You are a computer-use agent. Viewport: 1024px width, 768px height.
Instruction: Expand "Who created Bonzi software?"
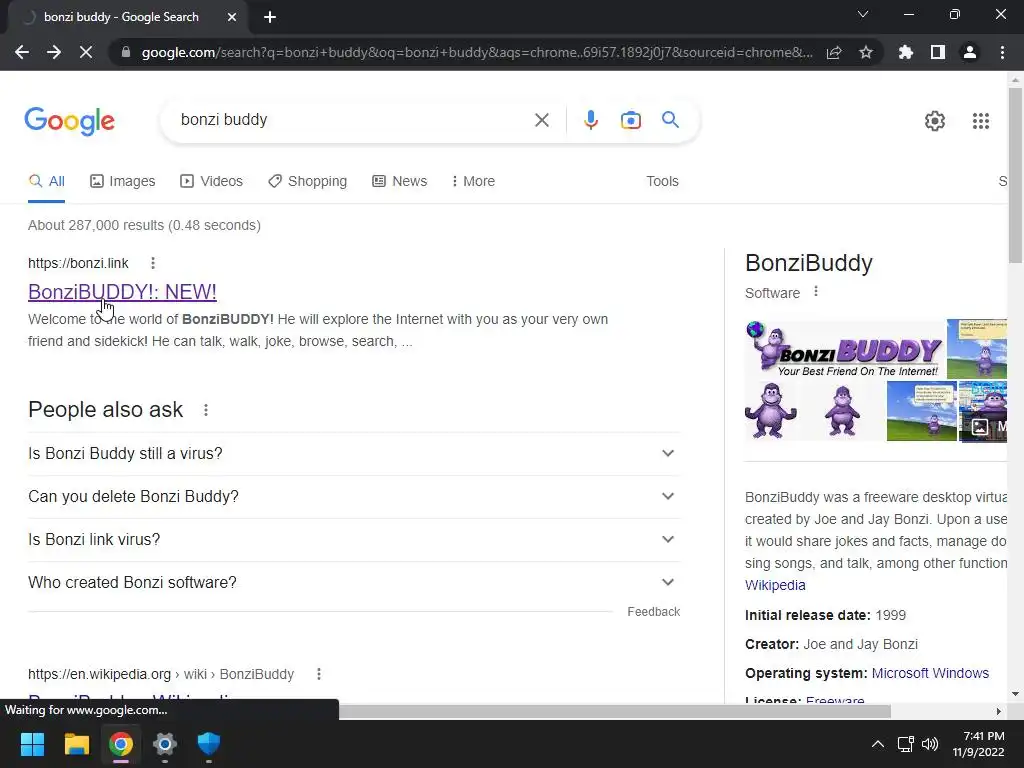pos(354,583)
